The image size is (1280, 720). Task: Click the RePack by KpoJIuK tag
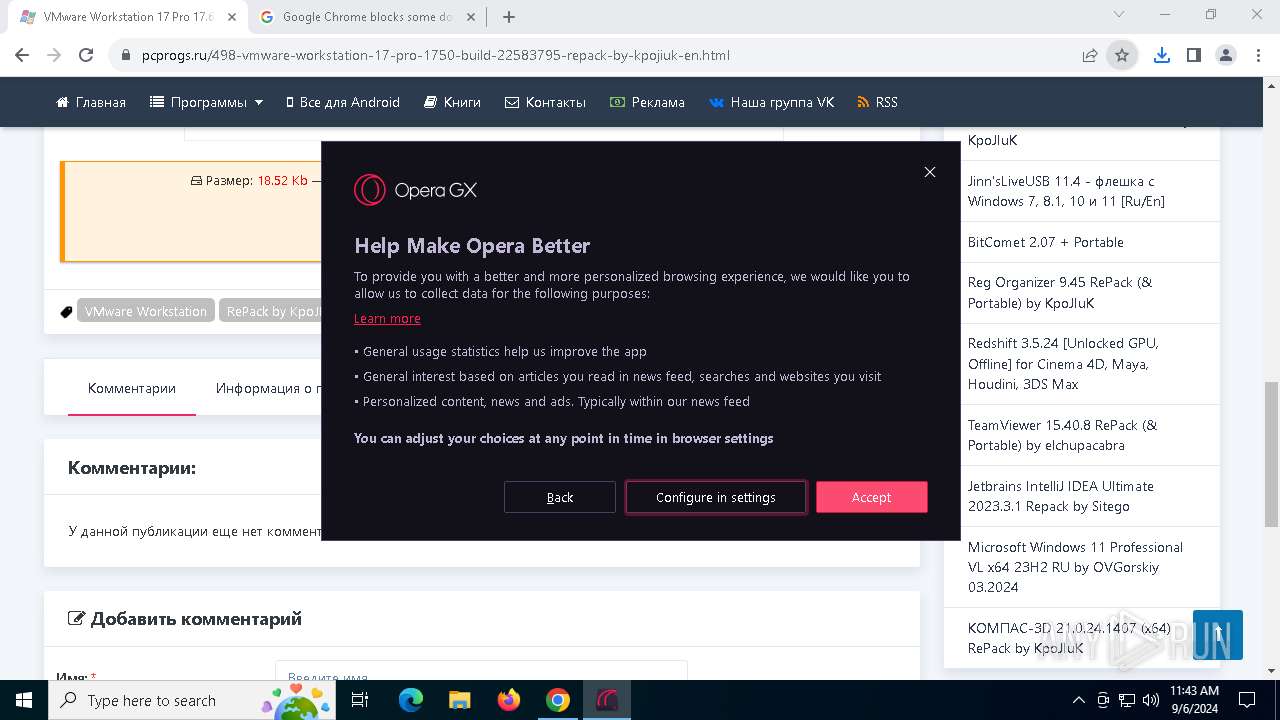click(271, 311)
